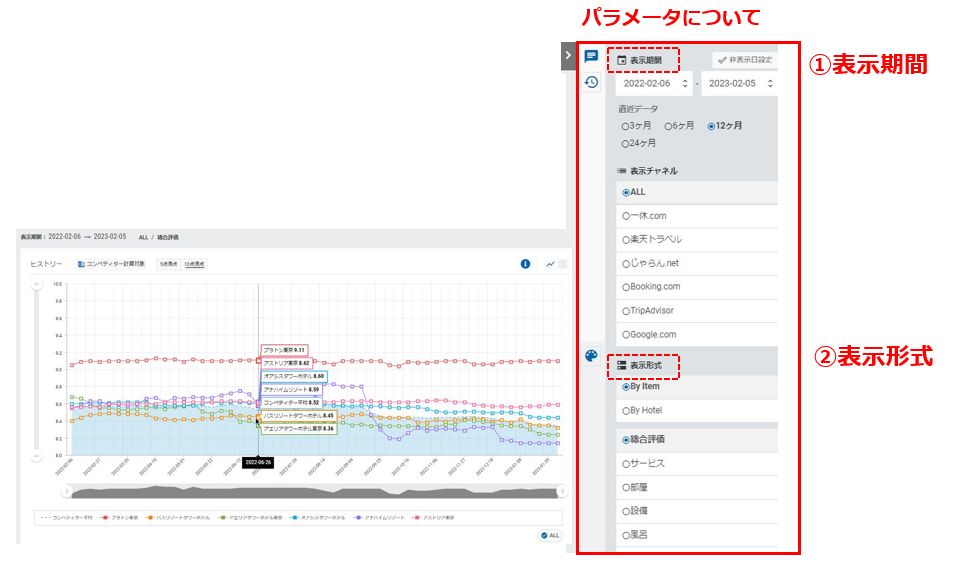Select the 3ヶ月 recent data option
The width and height of the screenshot is (962, 582).
pyautogui.click(x=626, y=127)
